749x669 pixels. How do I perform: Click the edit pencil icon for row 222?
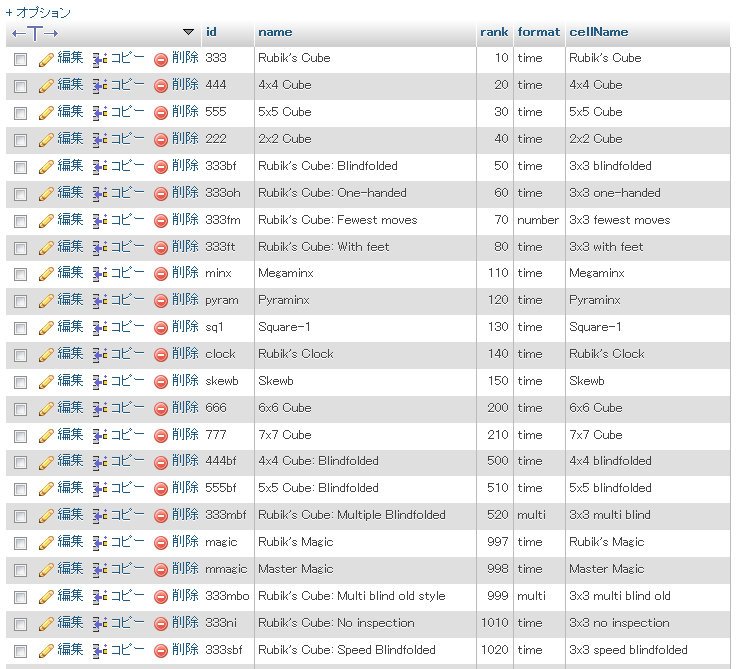[46, 140]
